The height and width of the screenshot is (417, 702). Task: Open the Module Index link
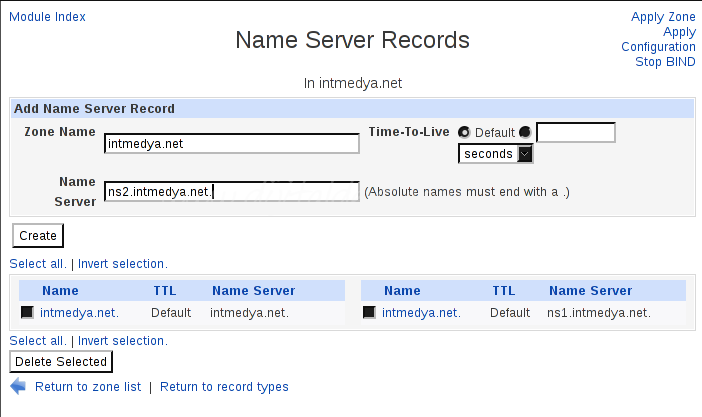click(47, 17)
